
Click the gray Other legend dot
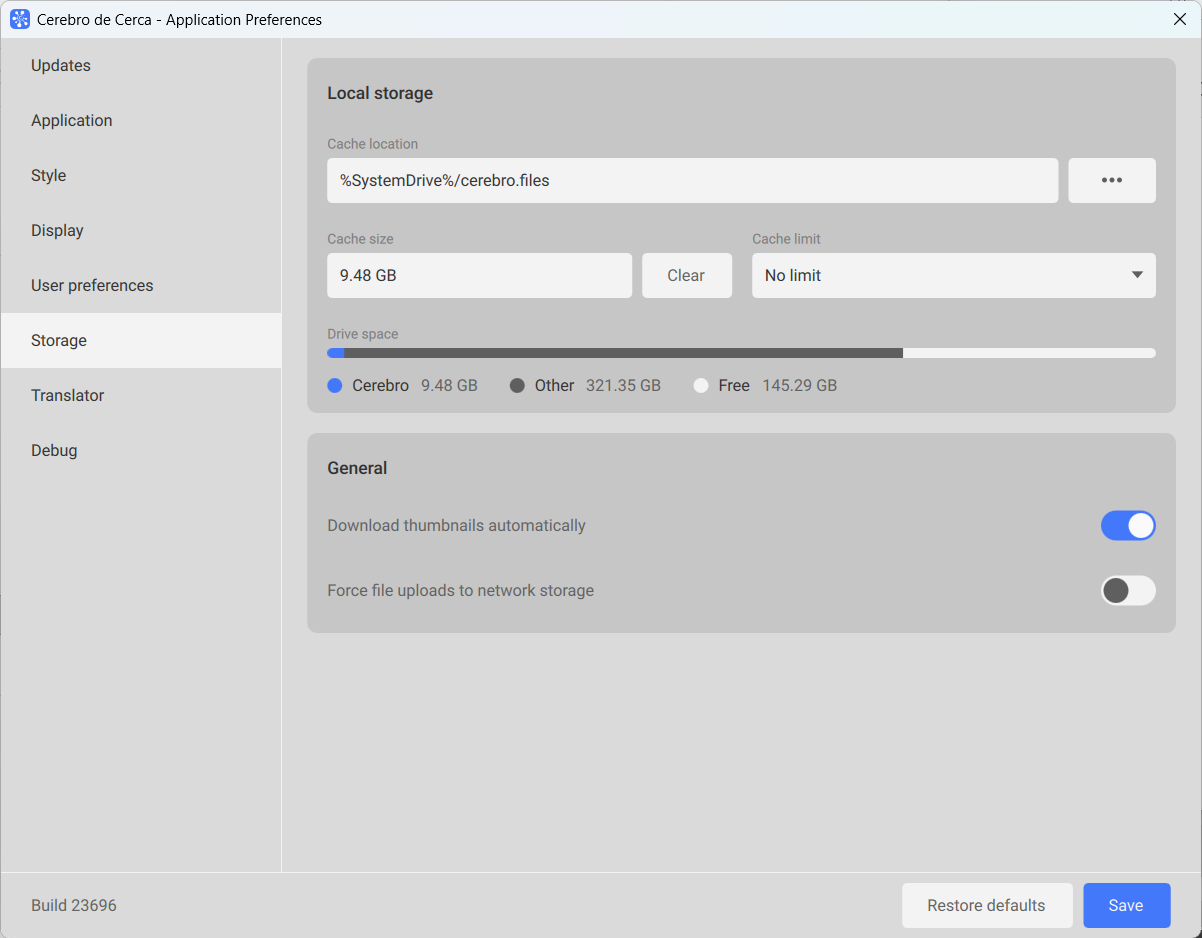tap(517, 386)
